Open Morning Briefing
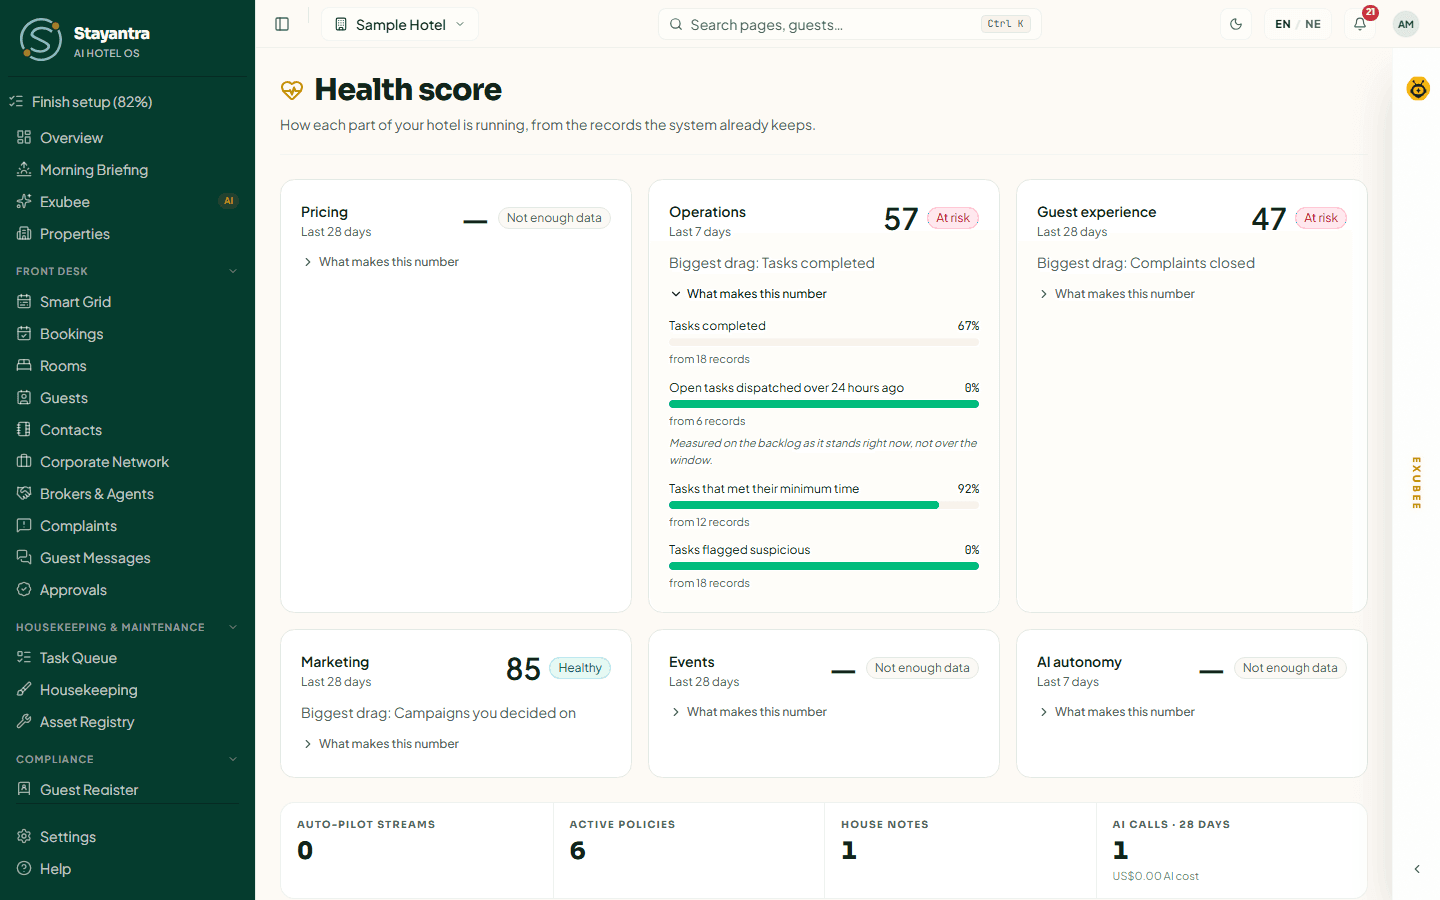 (127, 170)
